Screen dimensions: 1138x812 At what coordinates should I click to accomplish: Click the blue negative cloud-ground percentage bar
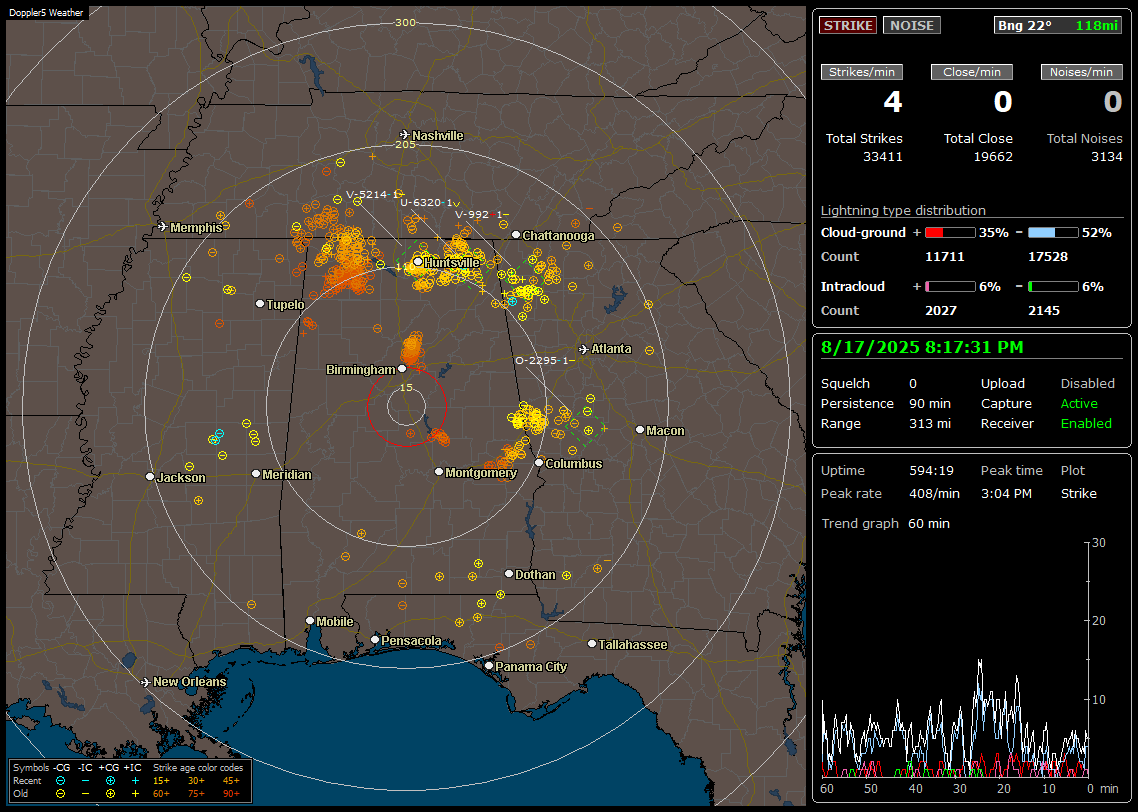pyautogui.click(x=1053, y=233)
